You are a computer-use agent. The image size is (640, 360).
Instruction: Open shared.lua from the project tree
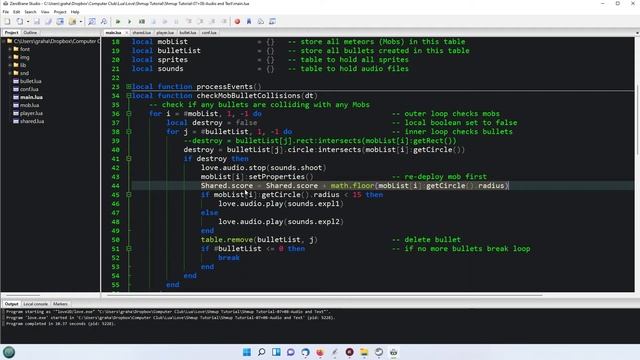tap(32, 121)
